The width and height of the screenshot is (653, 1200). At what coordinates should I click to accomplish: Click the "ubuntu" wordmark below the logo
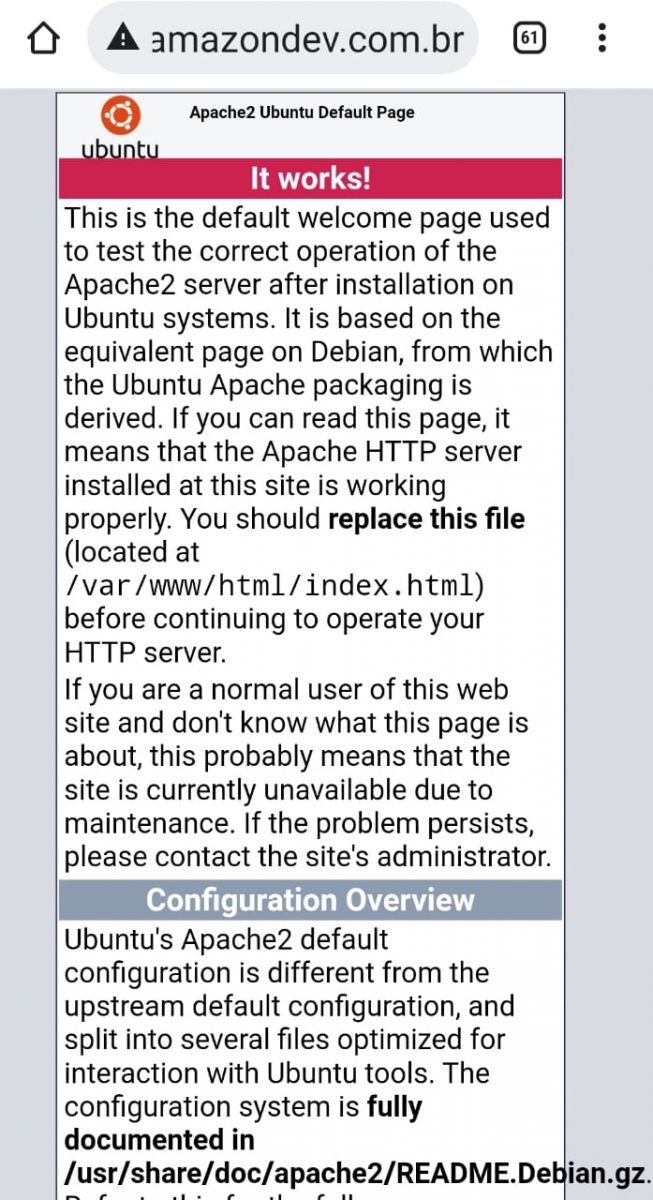119,149
